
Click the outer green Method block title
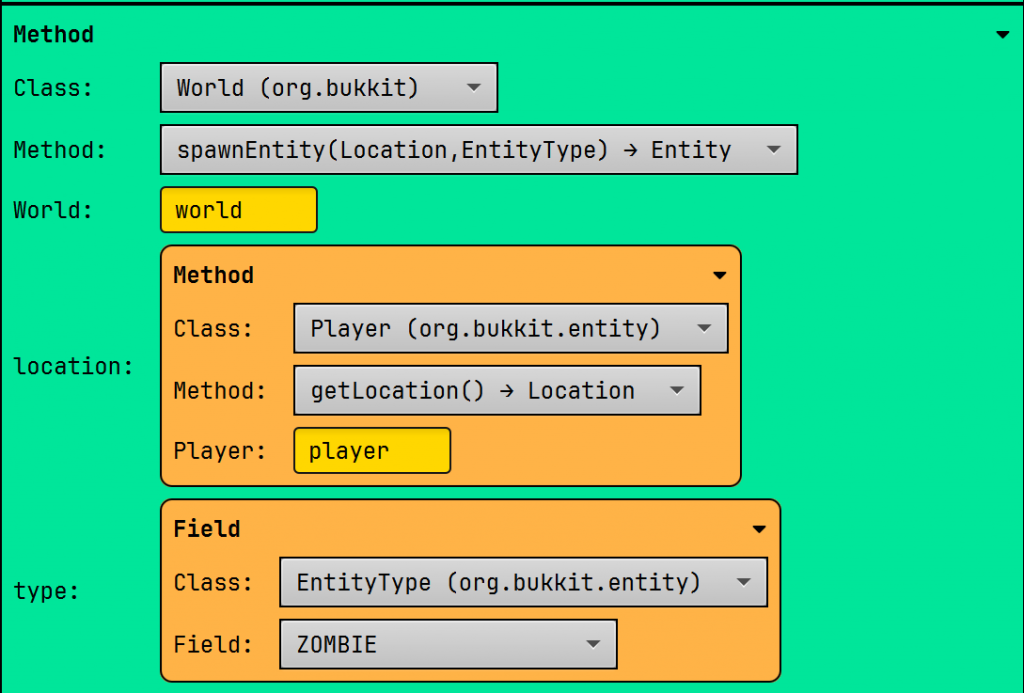(x=54, y=35)
